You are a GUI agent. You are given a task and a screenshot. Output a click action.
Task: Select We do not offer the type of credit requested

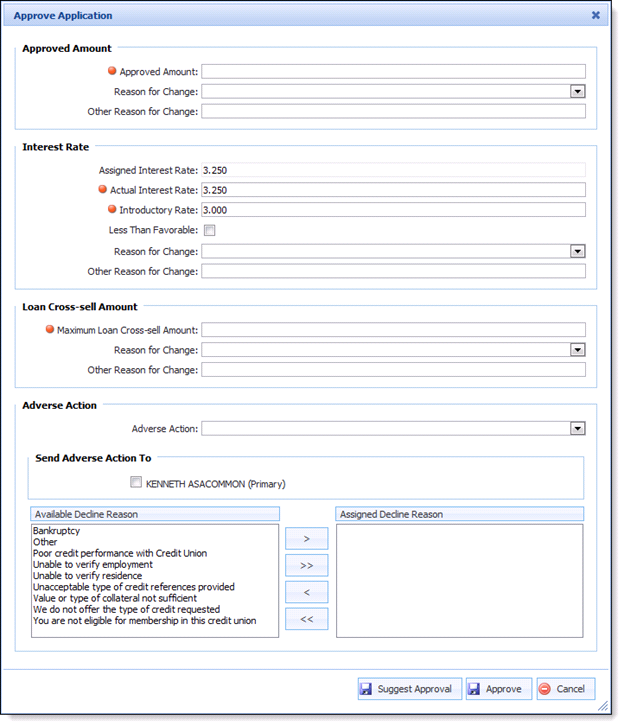pos(126,609)
